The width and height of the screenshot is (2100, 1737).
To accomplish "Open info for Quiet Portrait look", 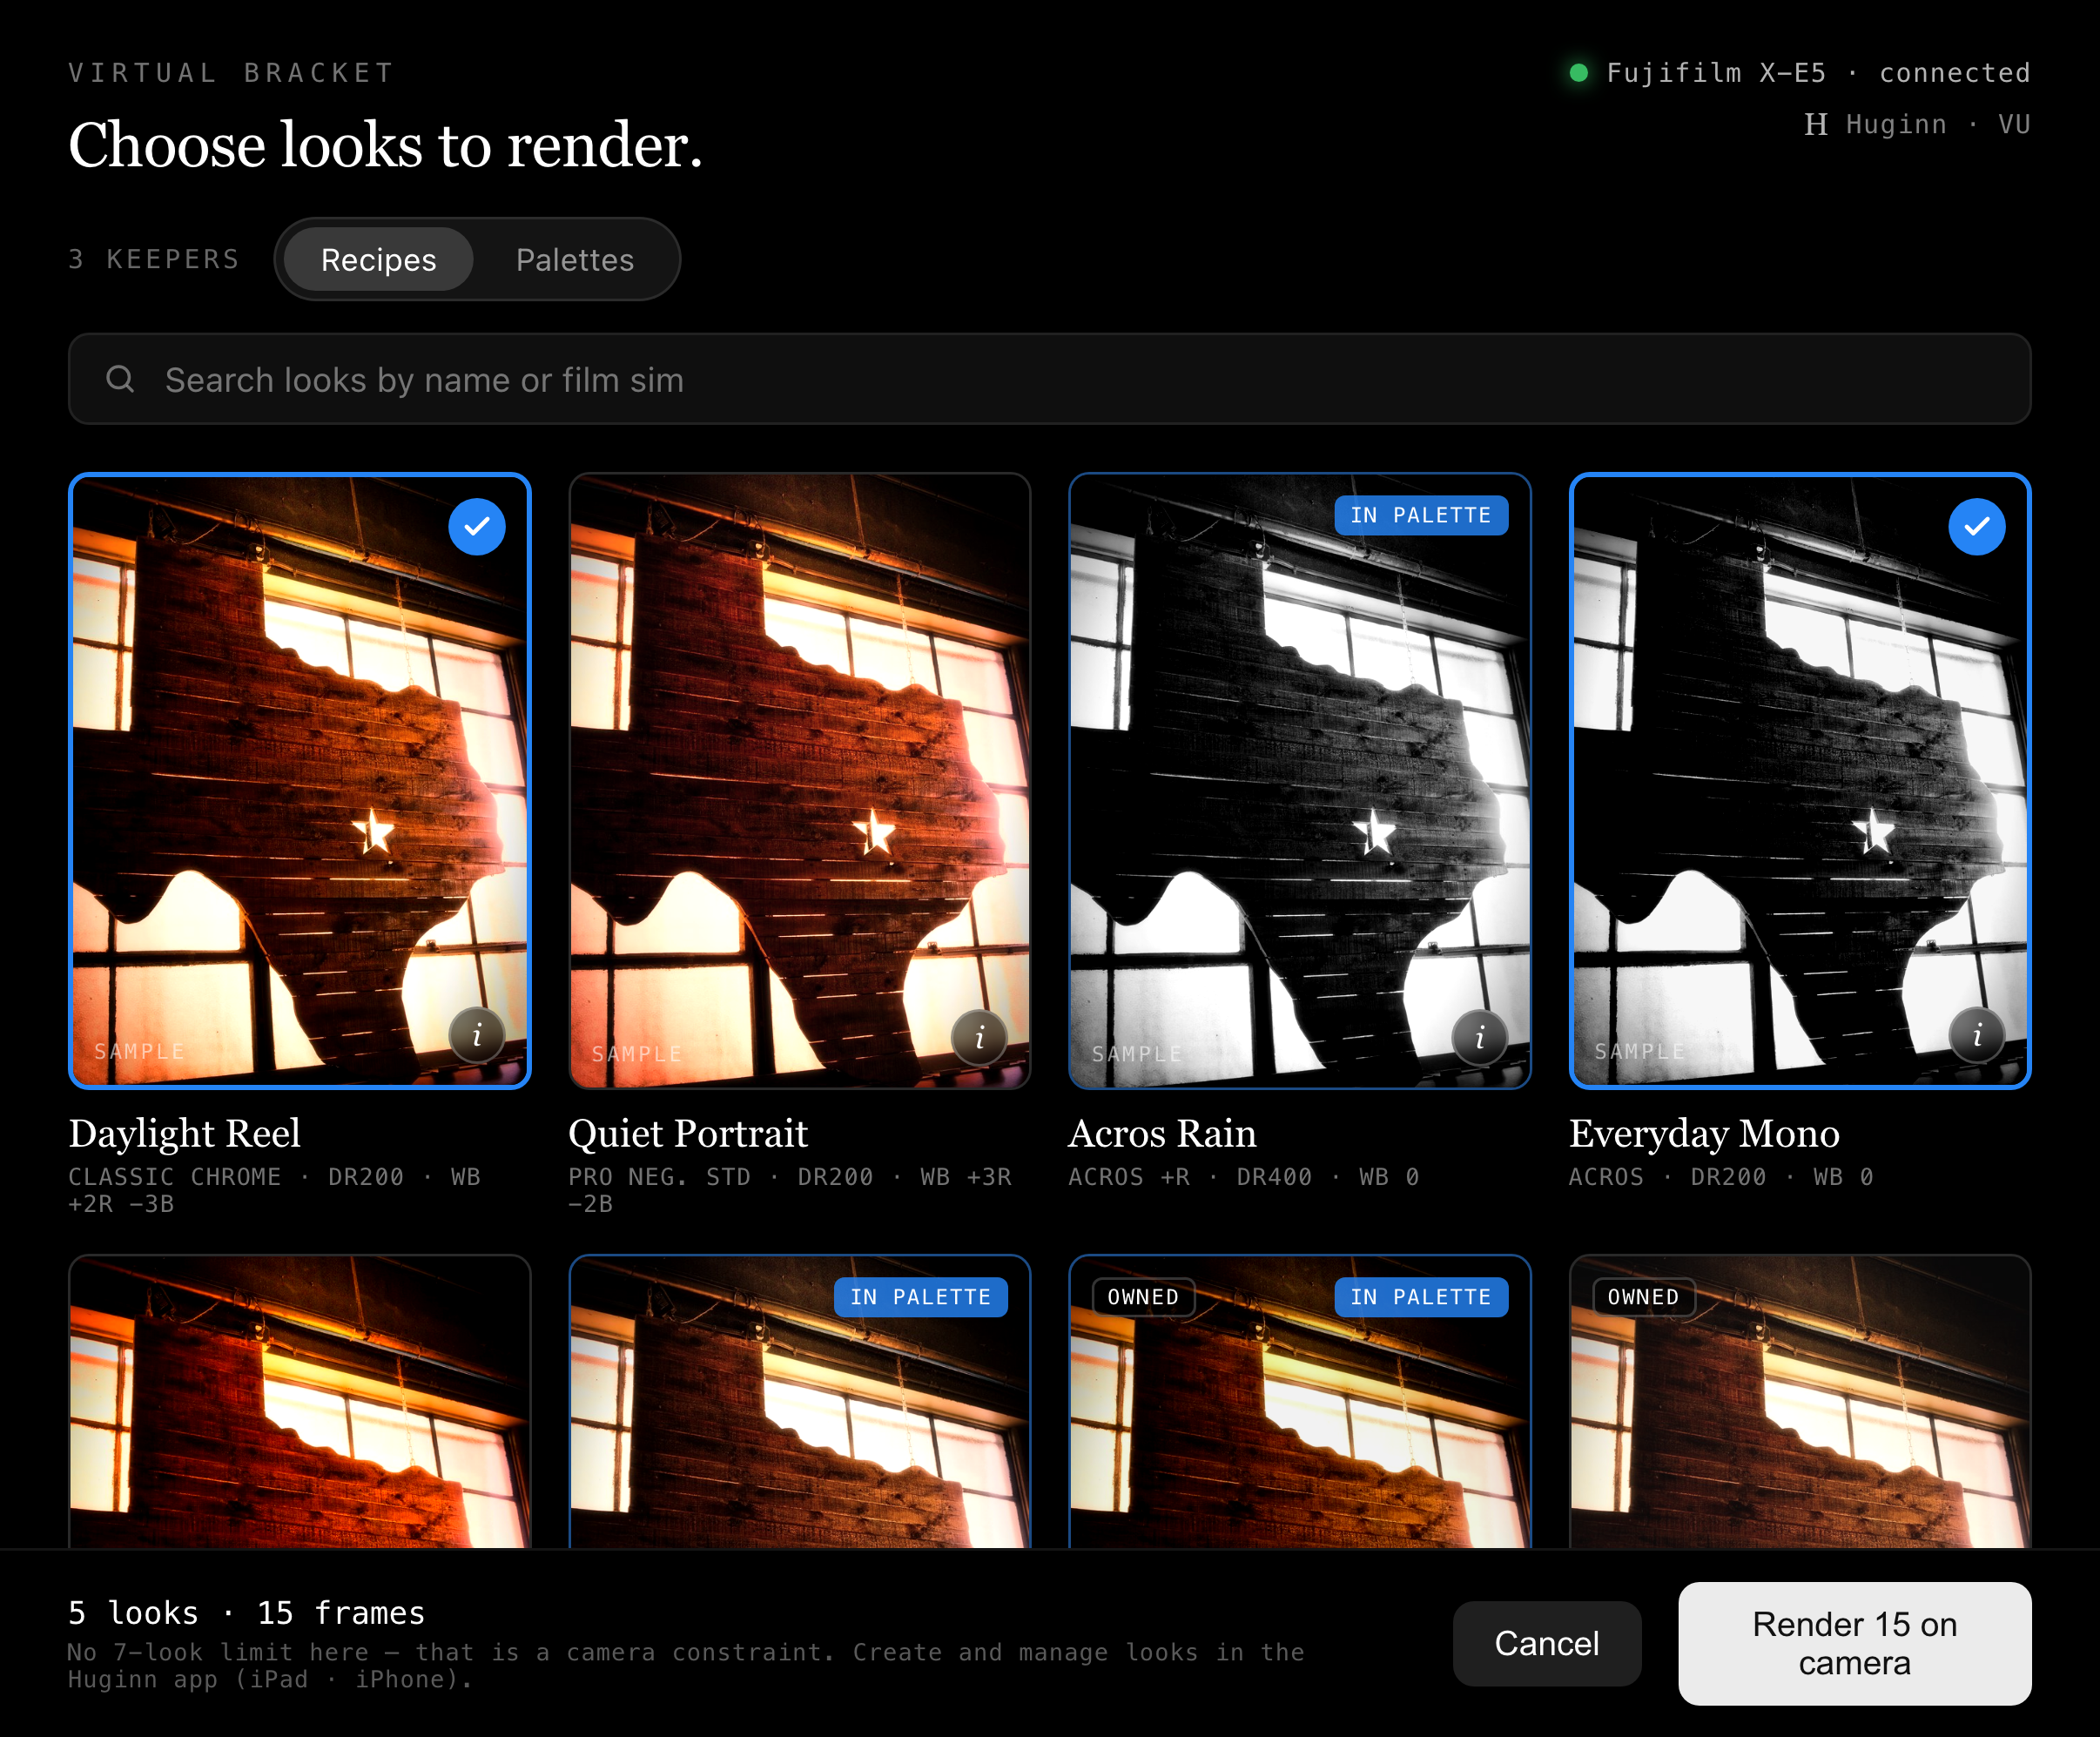I will point(979,1037).
